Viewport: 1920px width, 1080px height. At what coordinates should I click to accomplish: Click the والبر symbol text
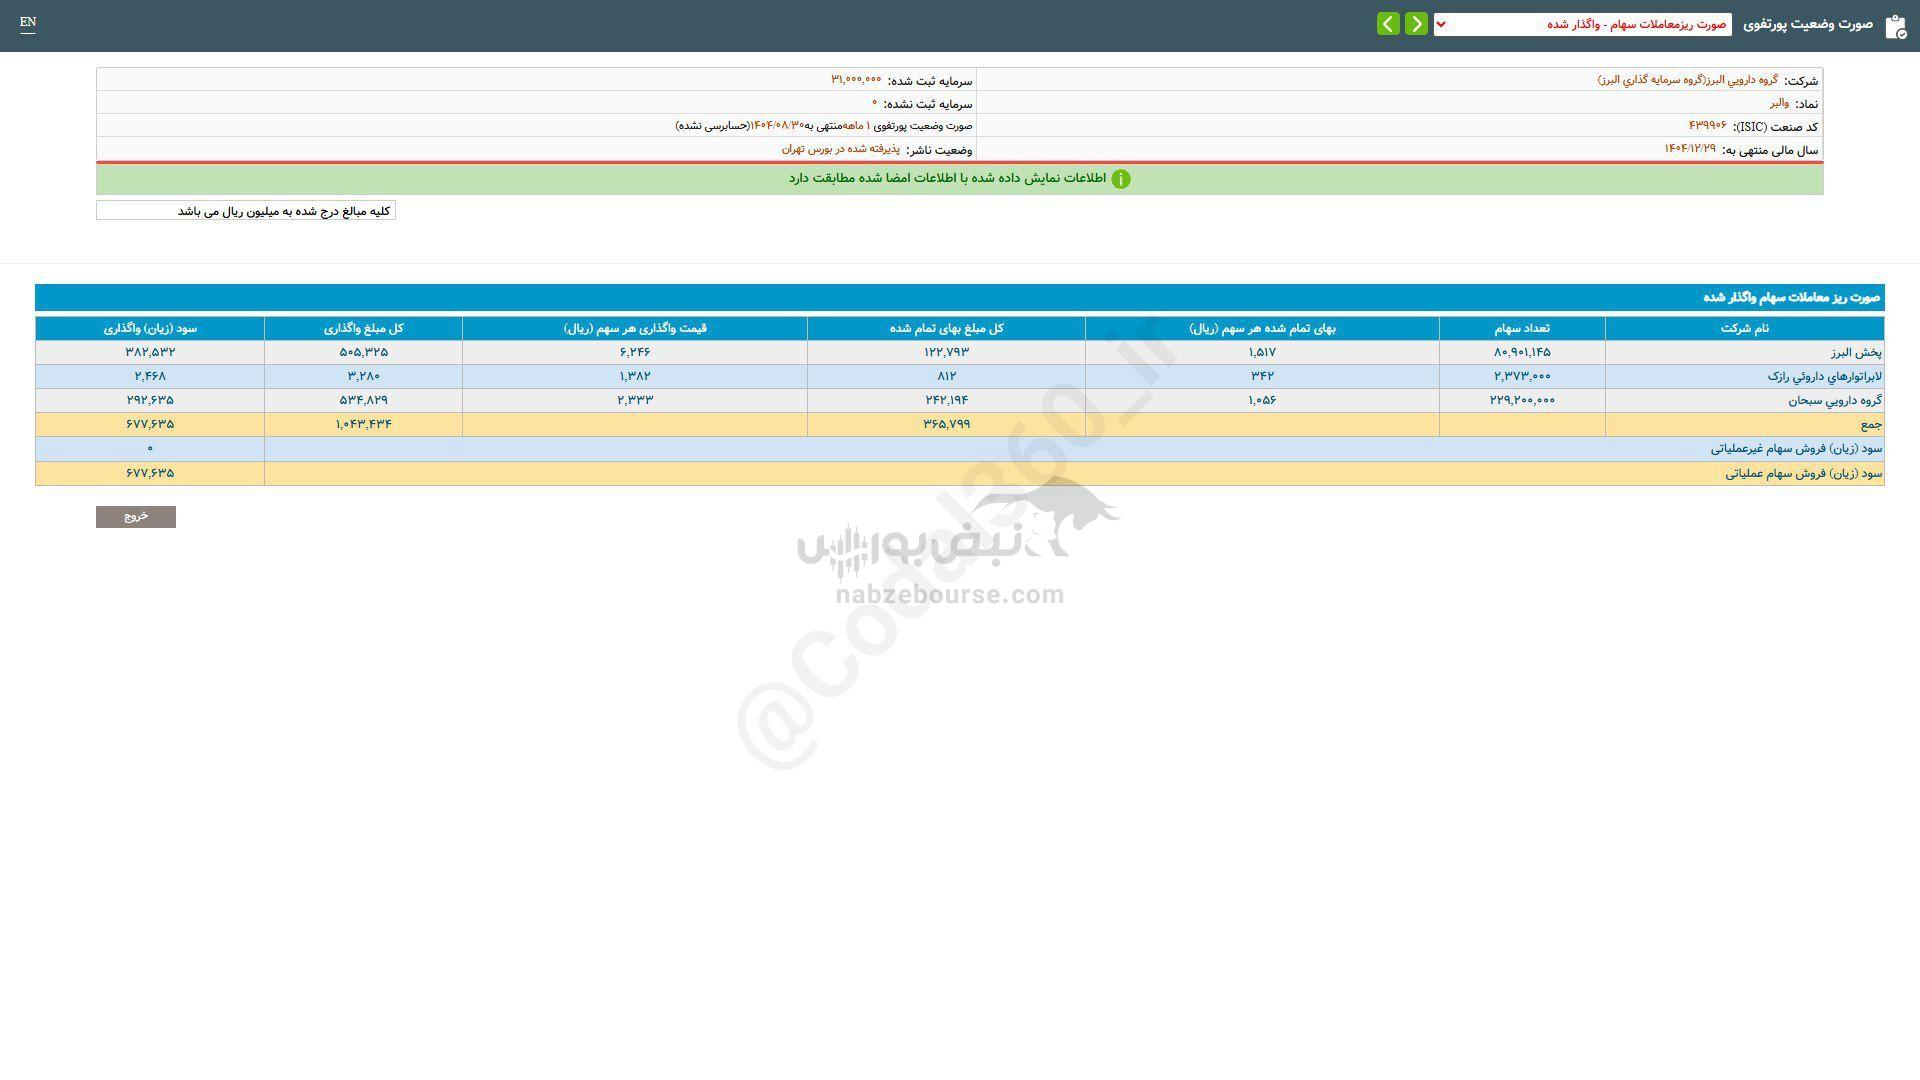click(x=1779, y=103)
